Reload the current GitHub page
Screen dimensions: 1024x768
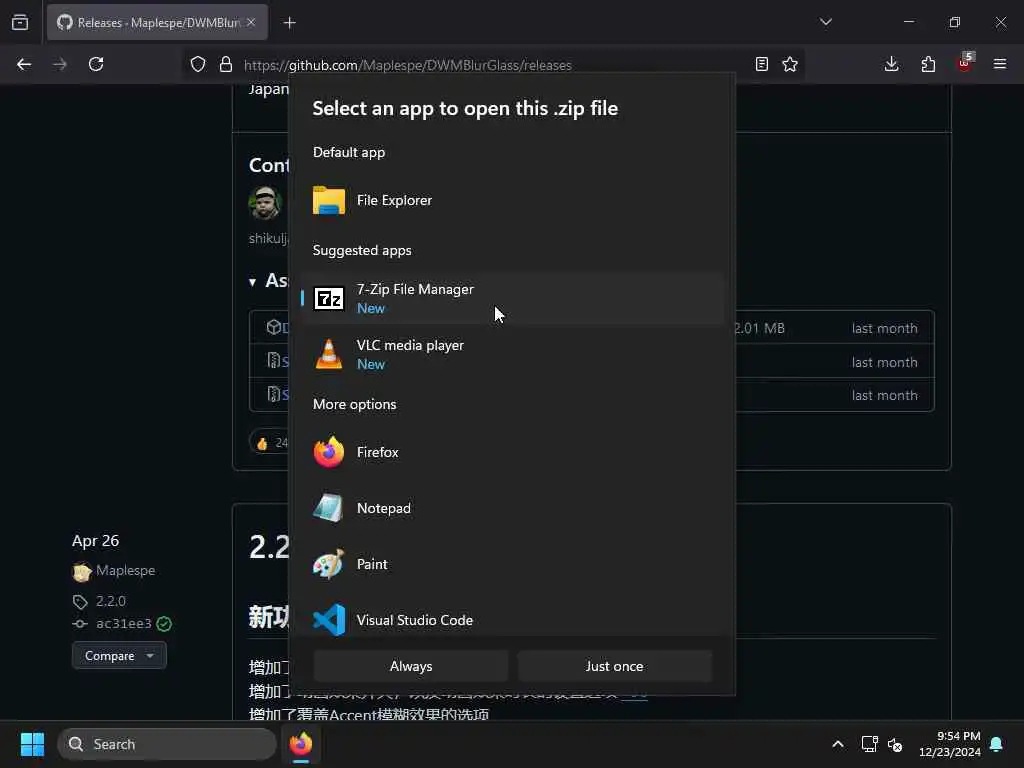(x=96, y=64)
